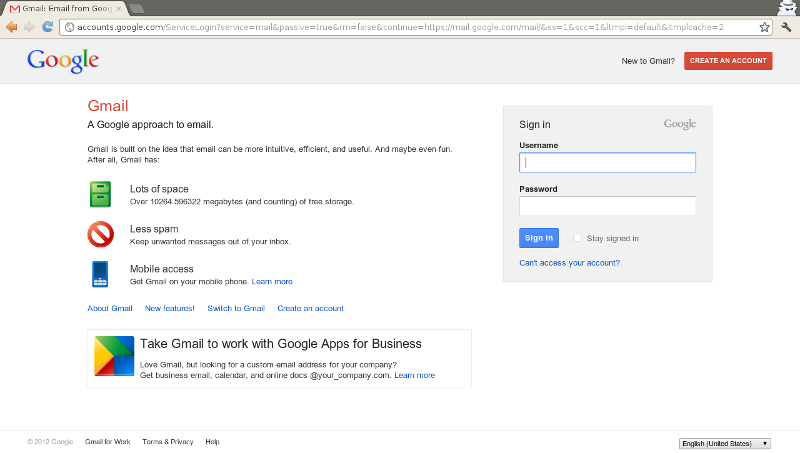Click the Lots of space heading
The image size is (800, 453).
159,189
